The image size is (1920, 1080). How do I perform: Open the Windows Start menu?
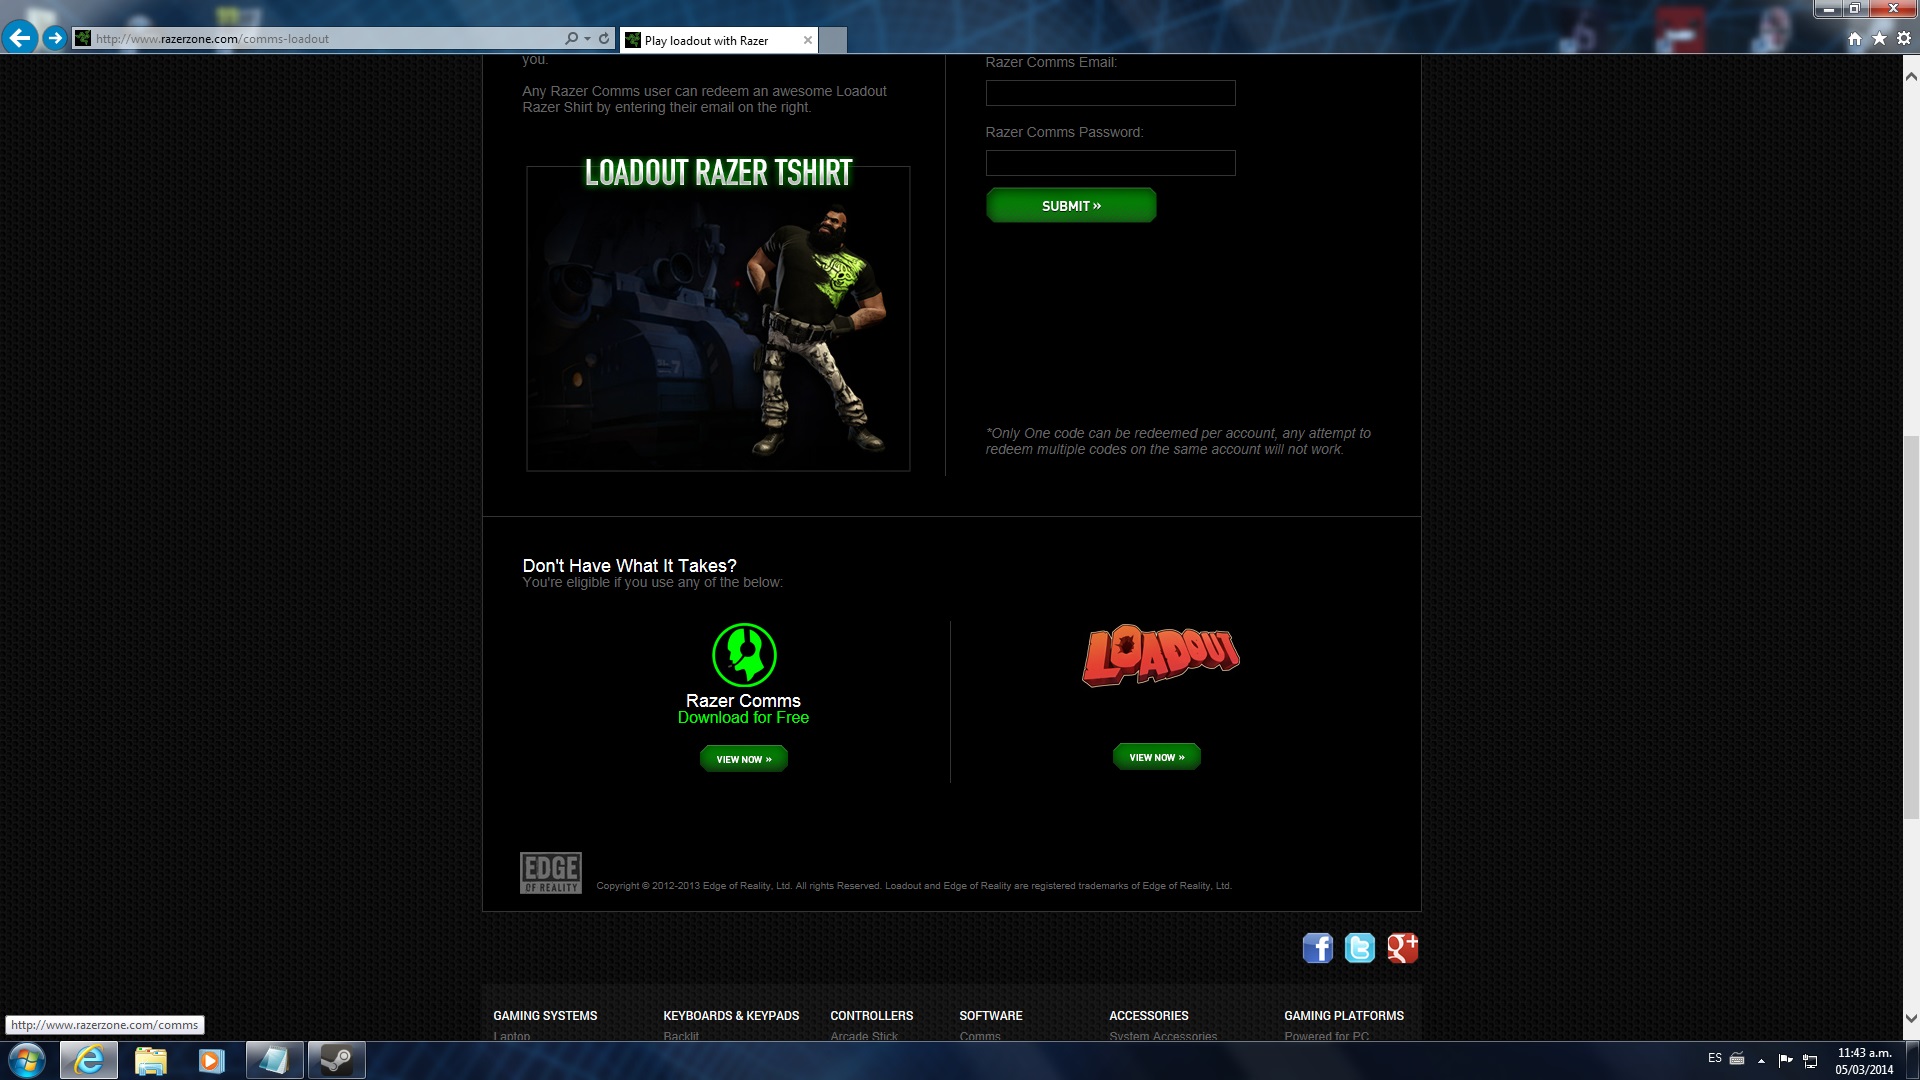point(27,1060)
